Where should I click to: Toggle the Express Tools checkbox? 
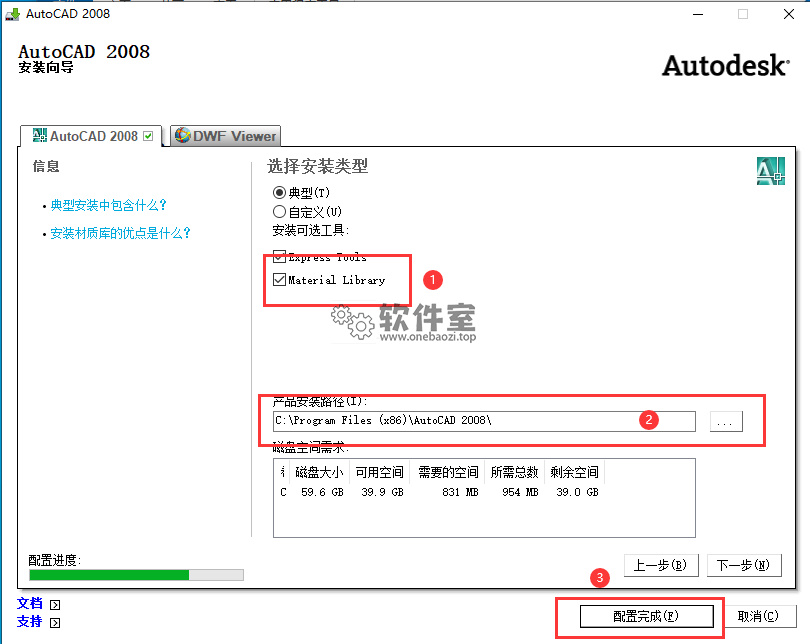point(279,256)
